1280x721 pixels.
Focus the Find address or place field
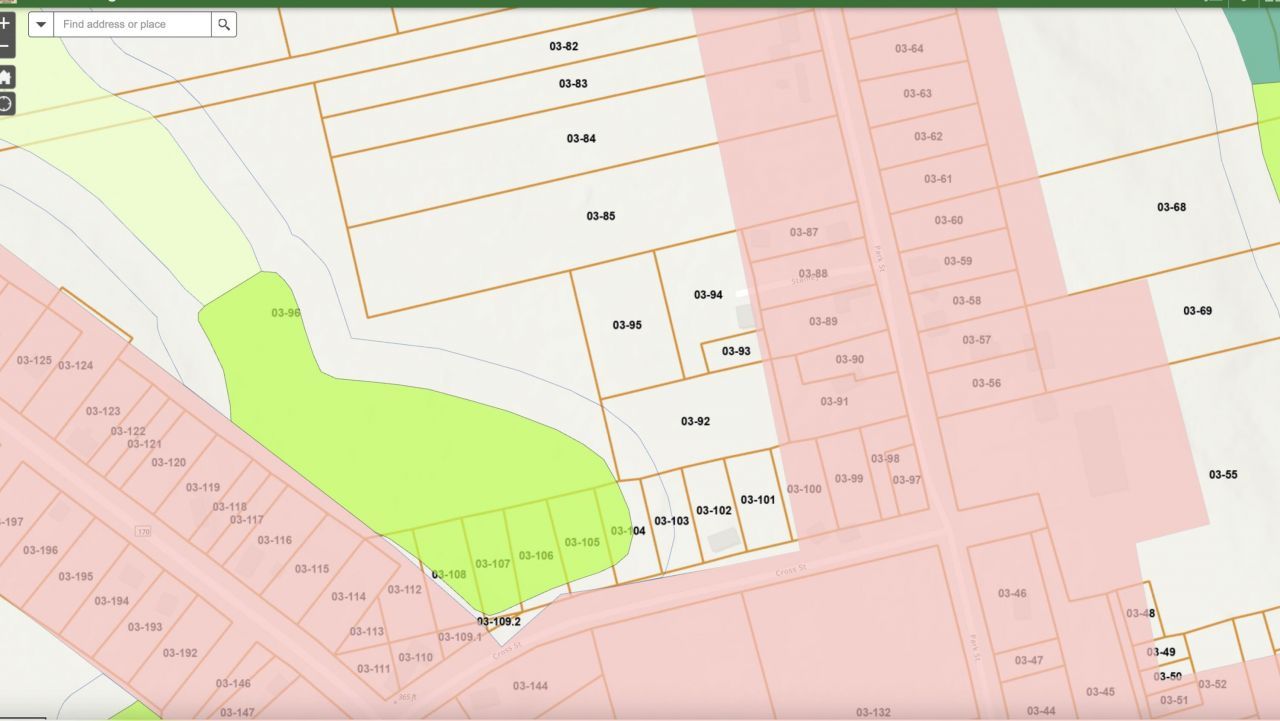pos(132,24)
